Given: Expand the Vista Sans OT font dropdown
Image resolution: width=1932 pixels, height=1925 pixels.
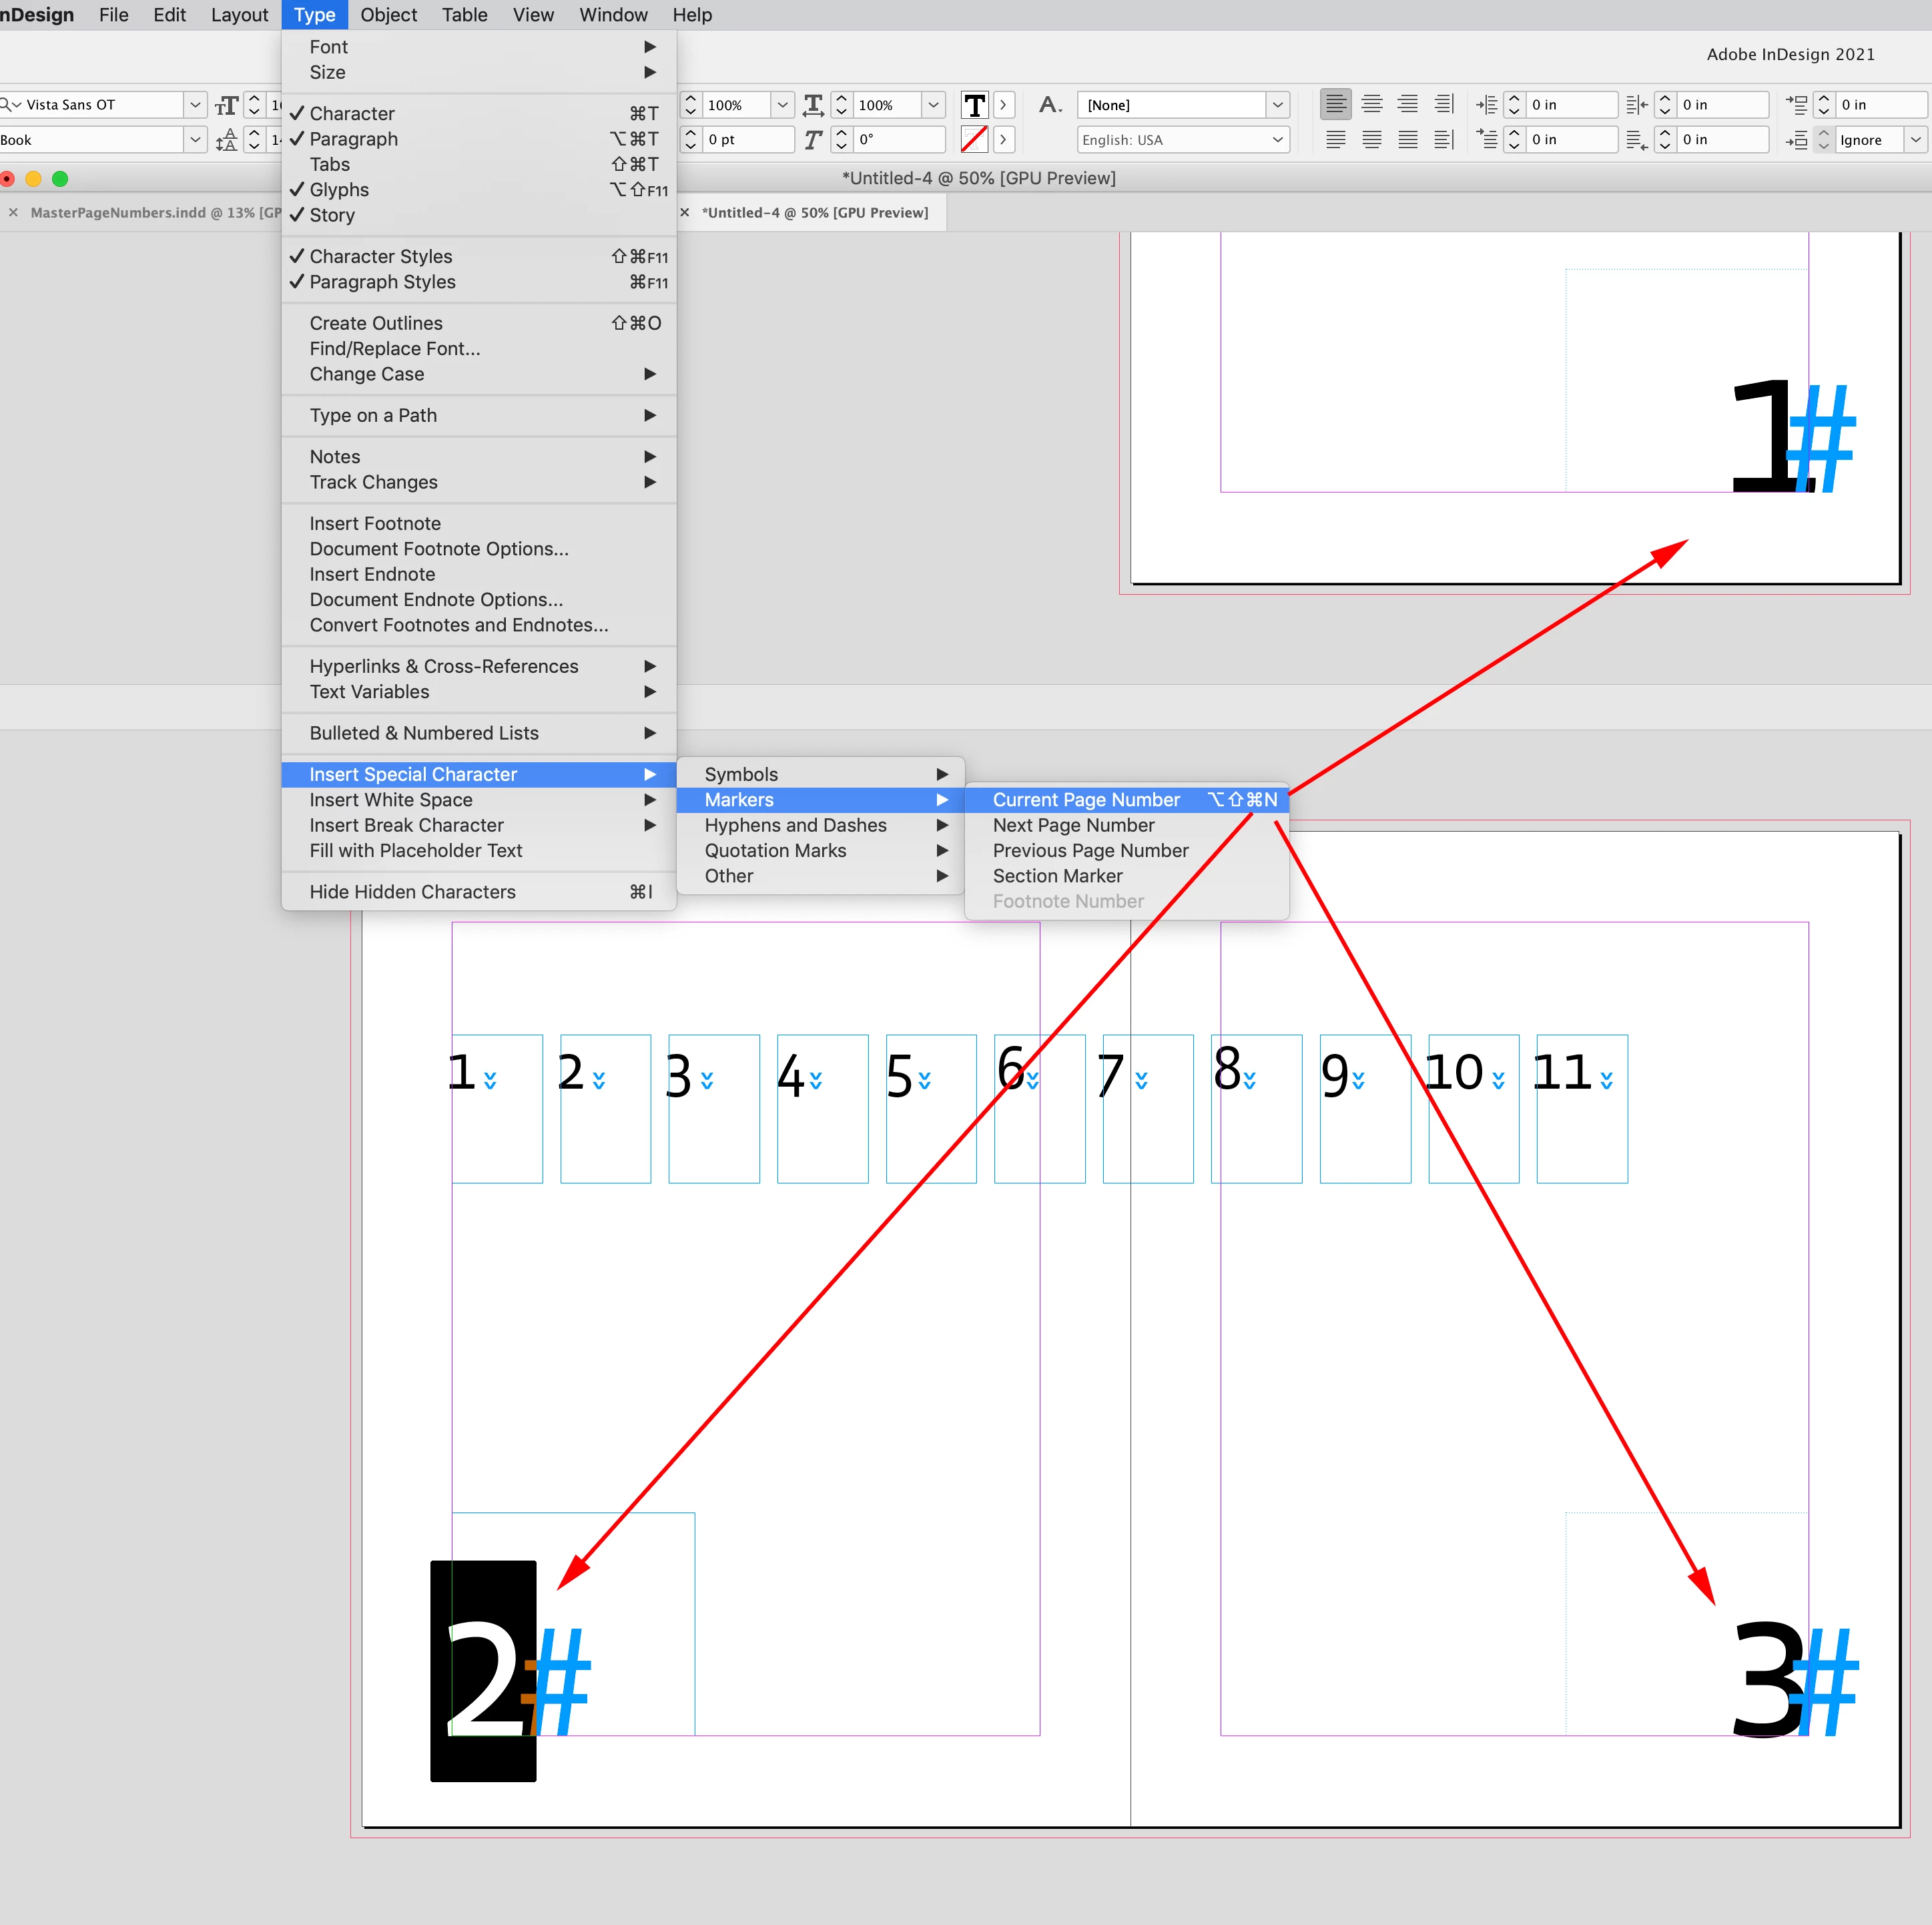Looking at the screenshot, I should tap(195, 105).
